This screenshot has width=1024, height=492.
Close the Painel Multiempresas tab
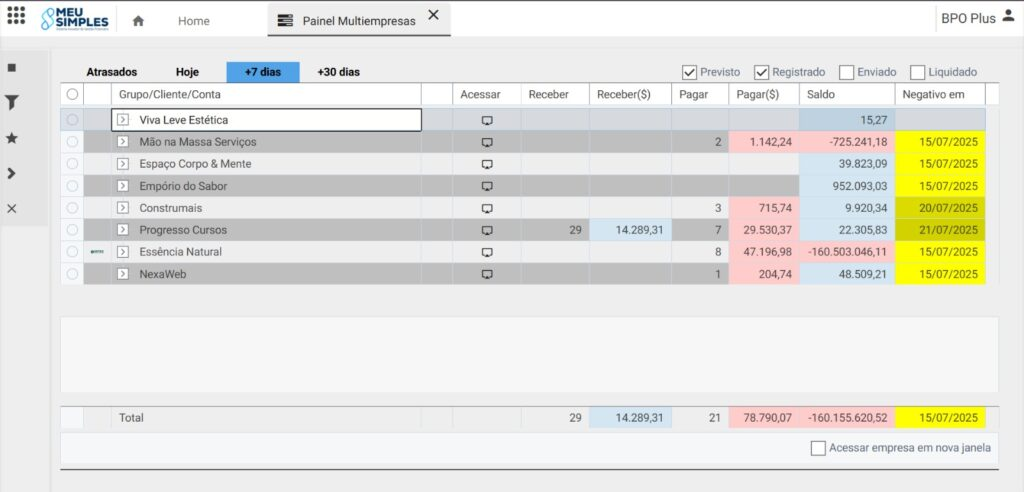433,14
